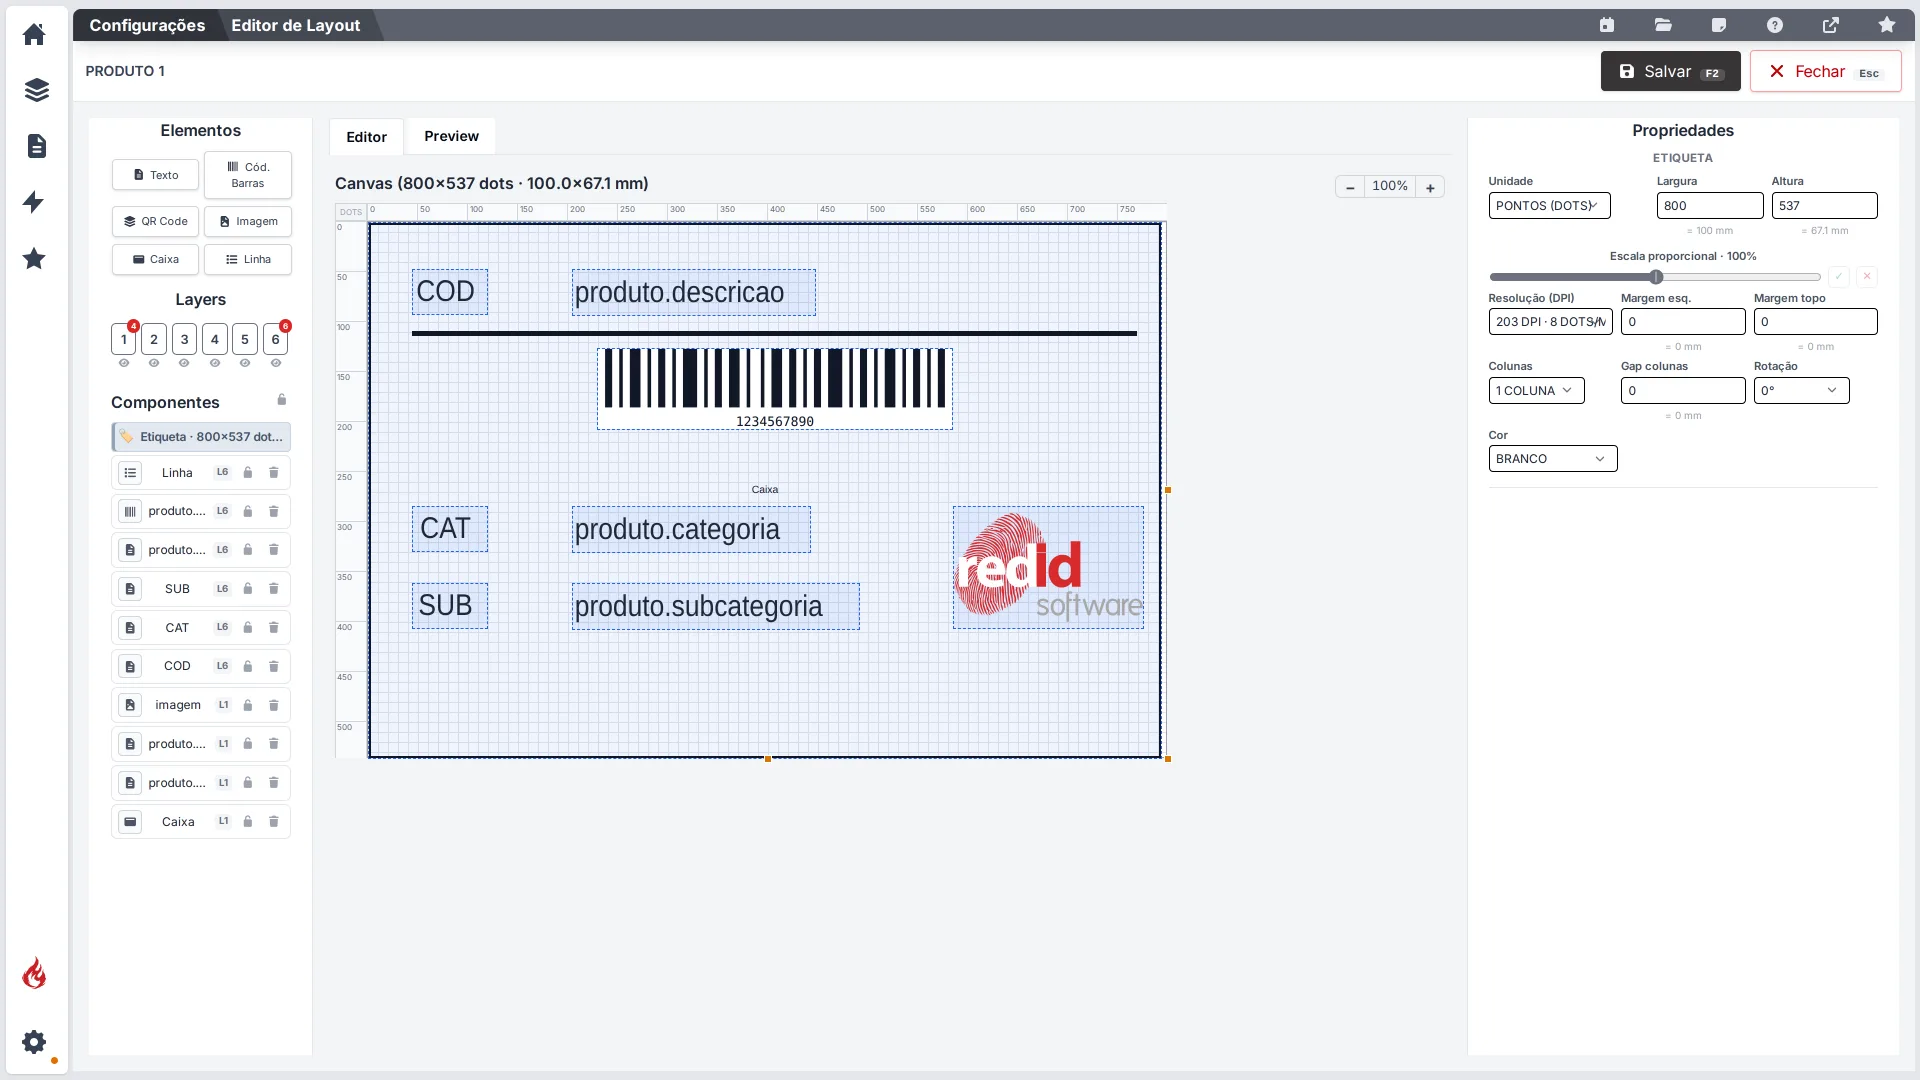
Task: Click the help question mark icon
Action: (1774, 25)
